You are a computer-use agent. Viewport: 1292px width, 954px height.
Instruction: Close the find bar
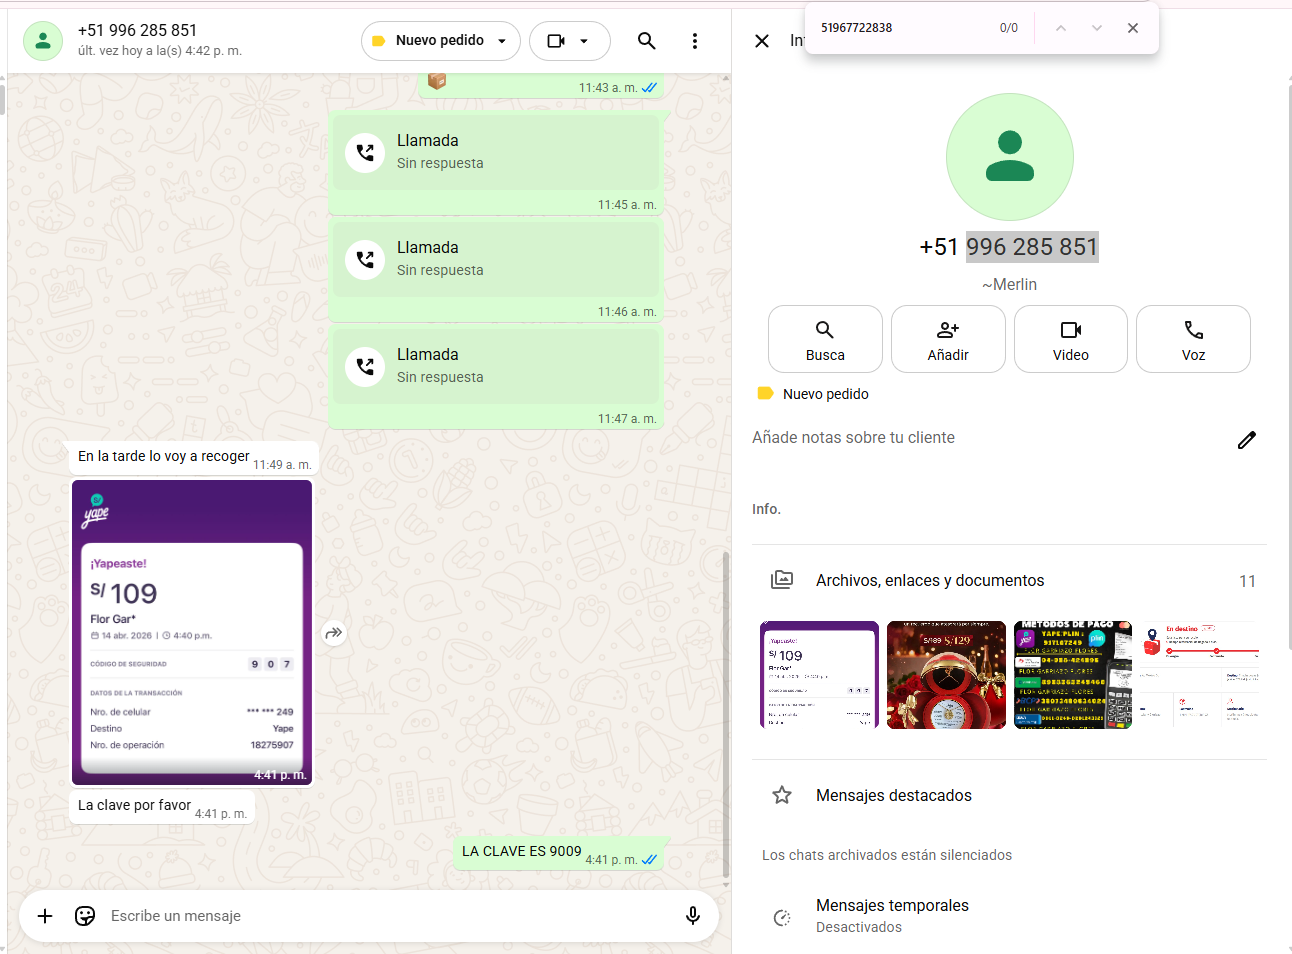coord(1133,28)
